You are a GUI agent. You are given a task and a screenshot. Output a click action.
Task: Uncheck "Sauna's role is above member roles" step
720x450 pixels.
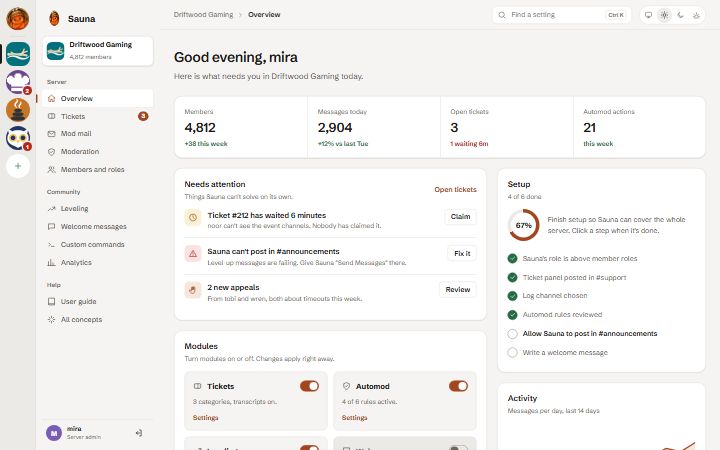click(512, 259)
